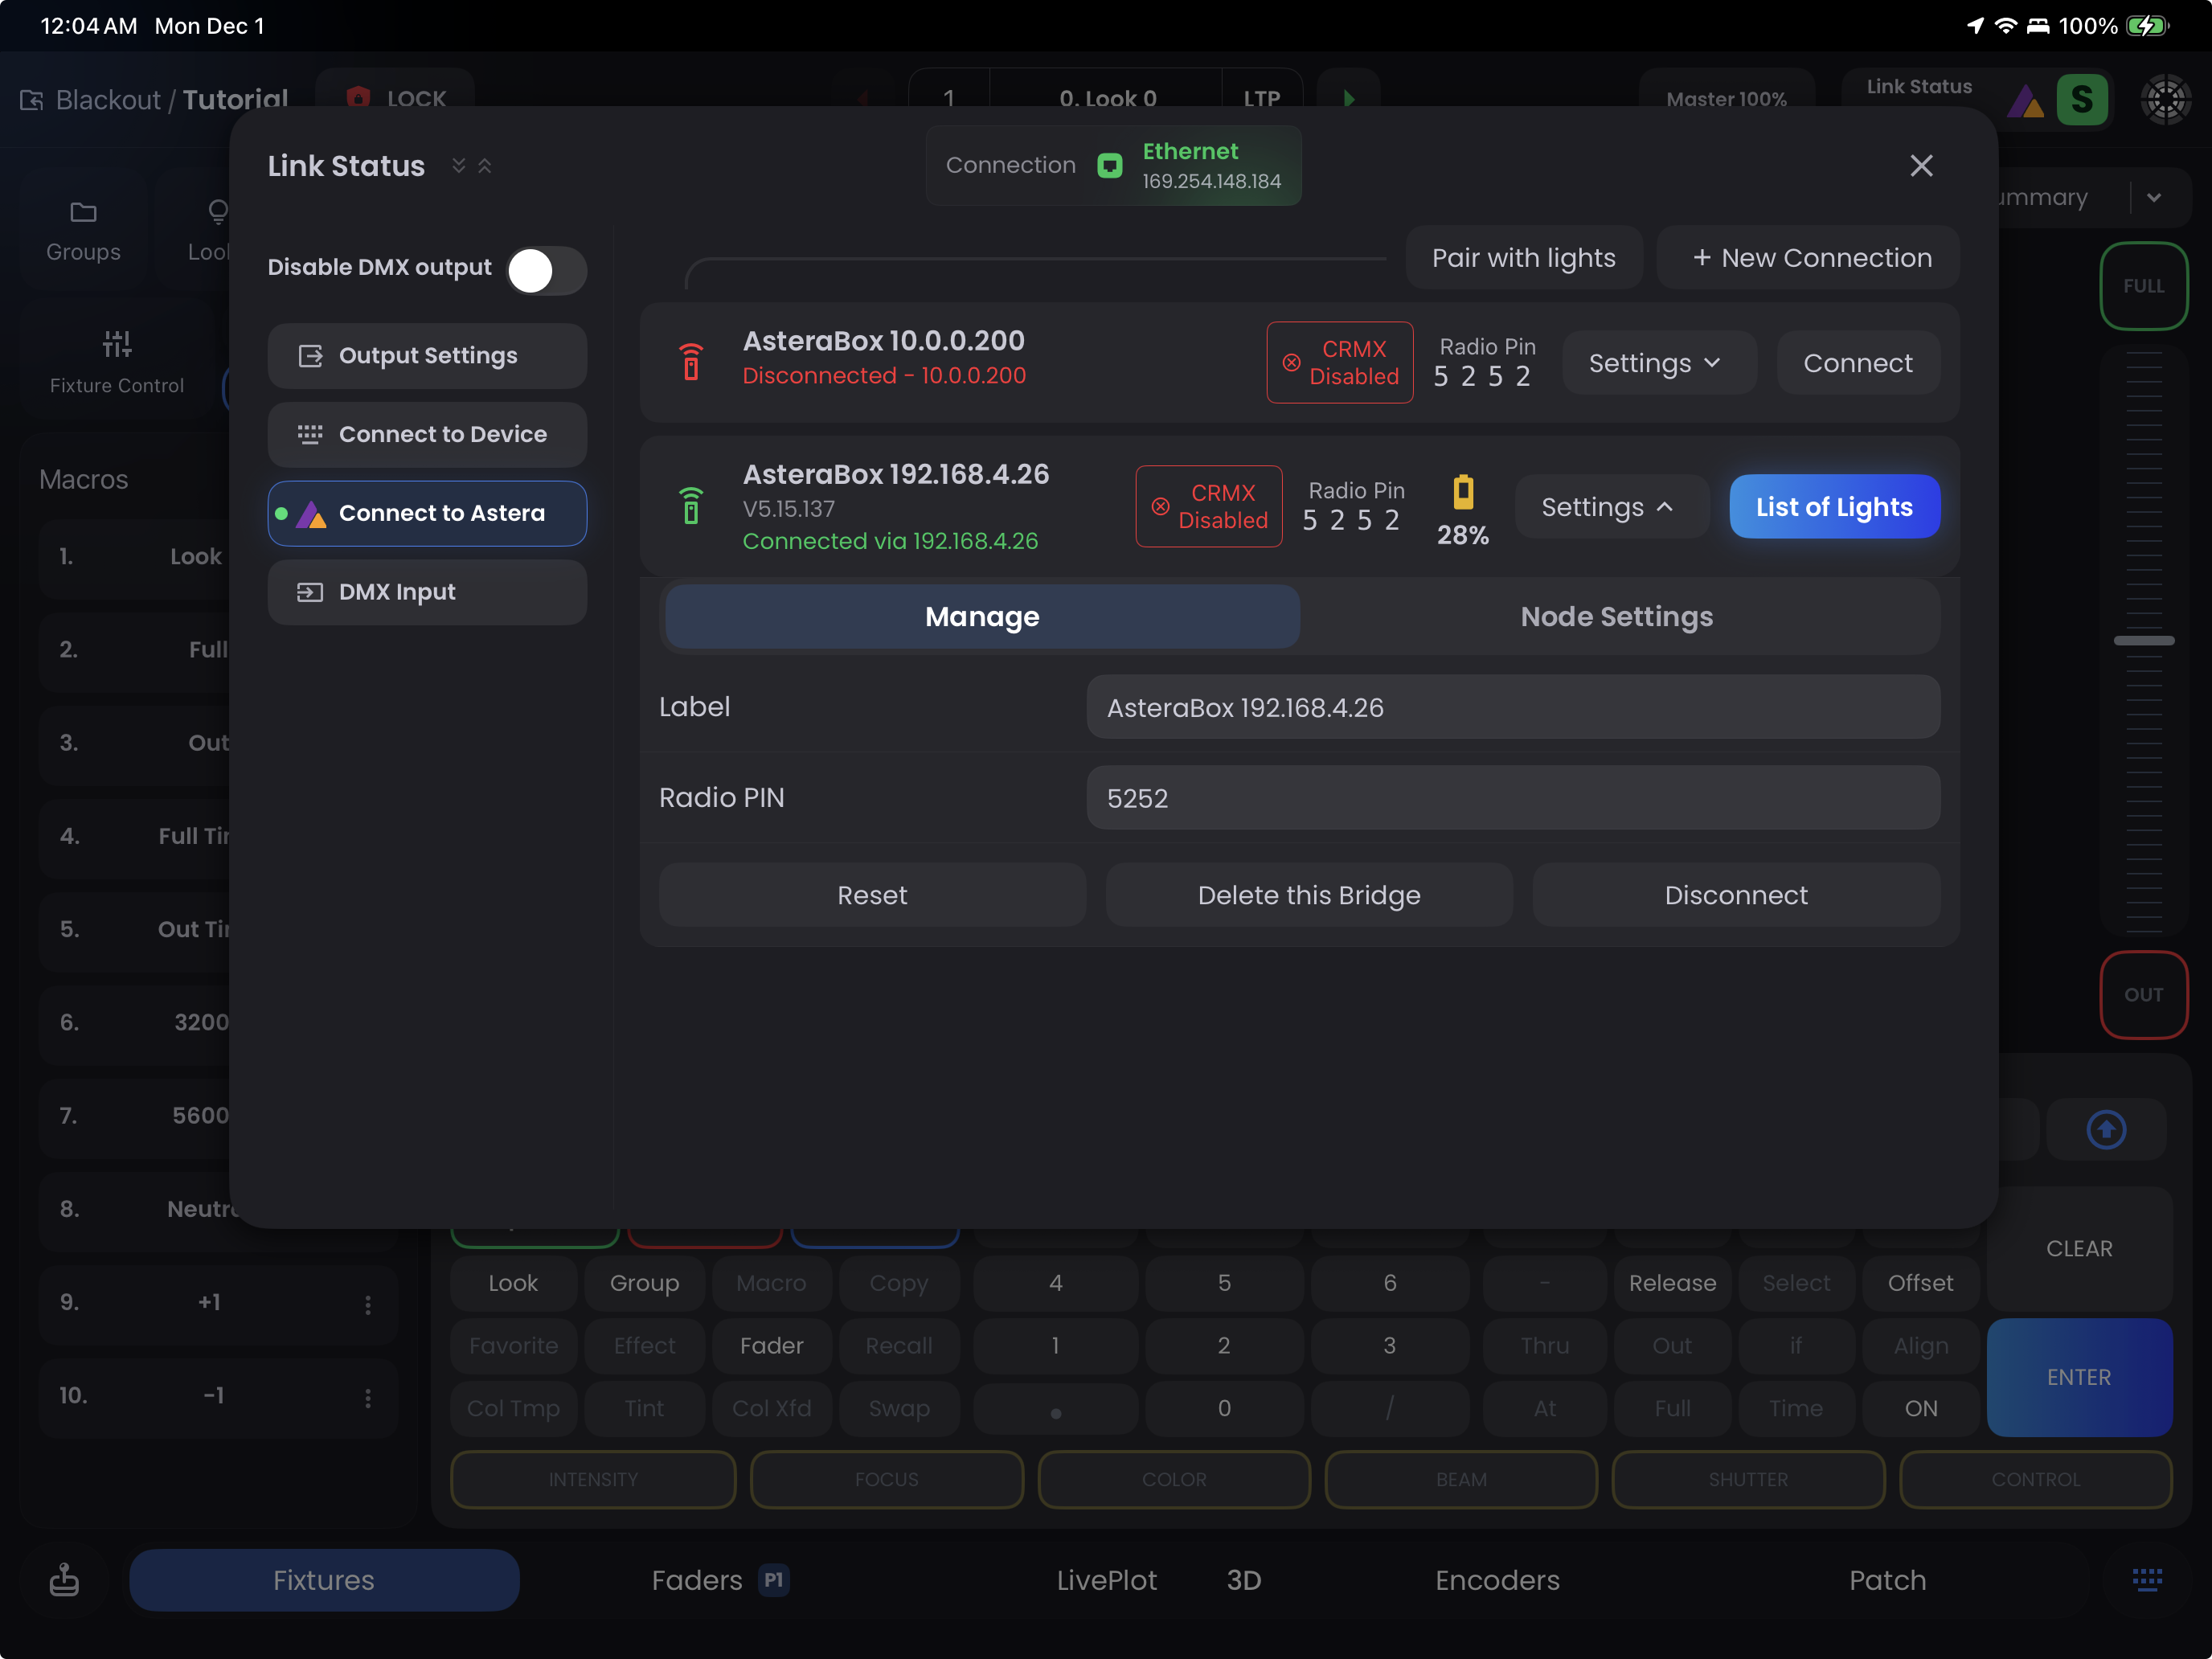
Task: Click the blue up-arrow circle icon
Action: 2106,1129
